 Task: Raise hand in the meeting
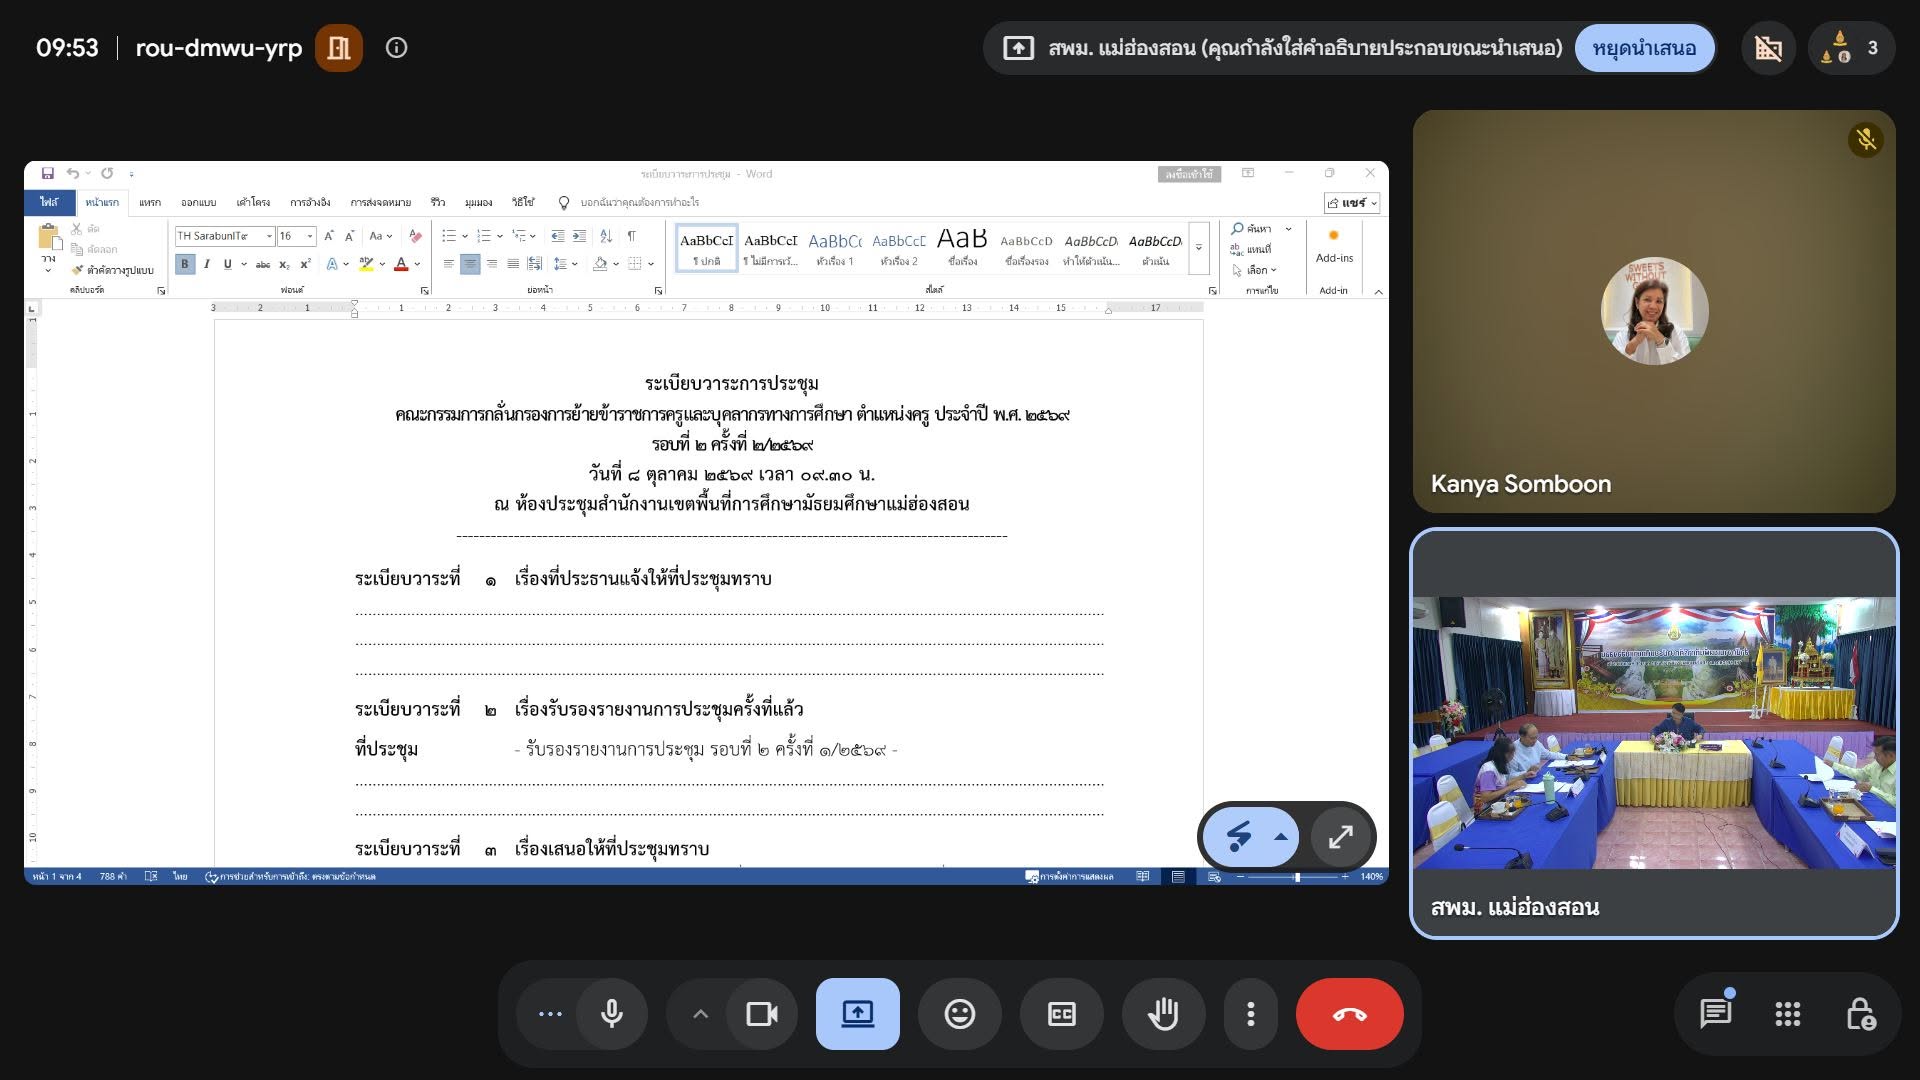1163,1014
